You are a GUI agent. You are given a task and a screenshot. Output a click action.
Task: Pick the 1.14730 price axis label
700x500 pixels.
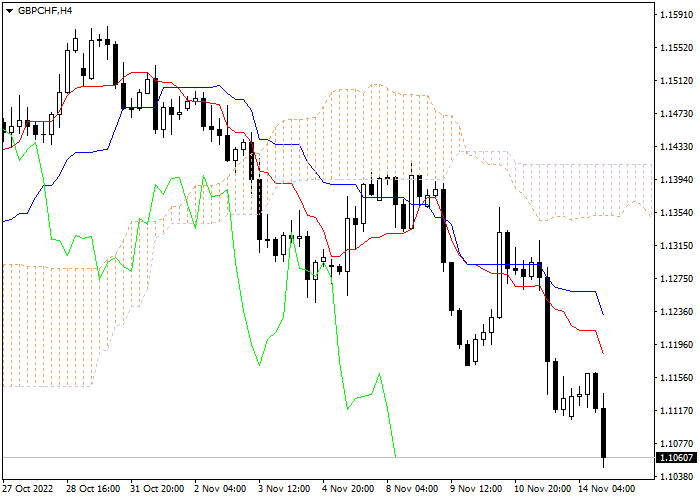coord(676,114)
